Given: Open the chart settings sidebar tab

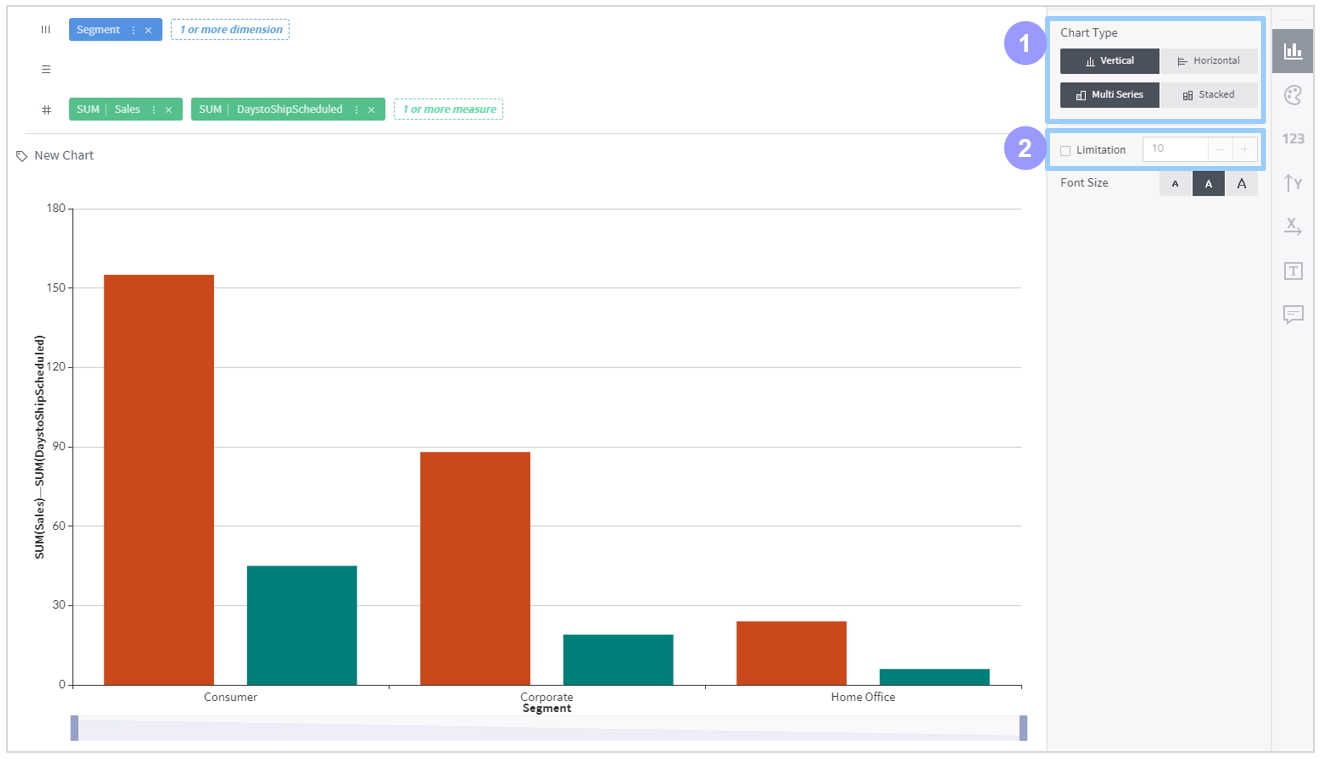Looking at the screenshot, I should pos(1293,51).
